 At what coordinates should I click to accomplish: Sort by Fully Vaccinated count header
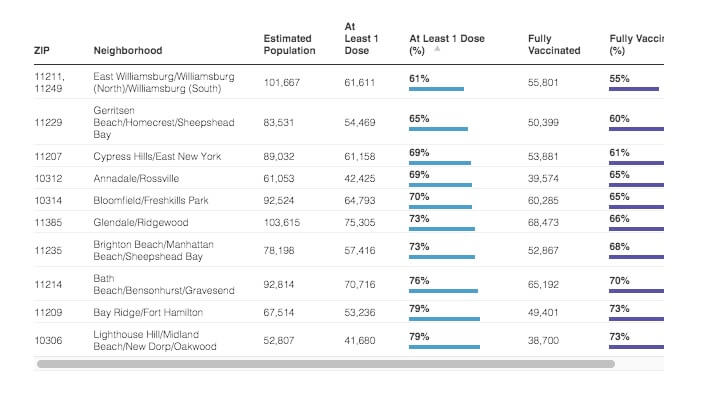pos(554,45)
